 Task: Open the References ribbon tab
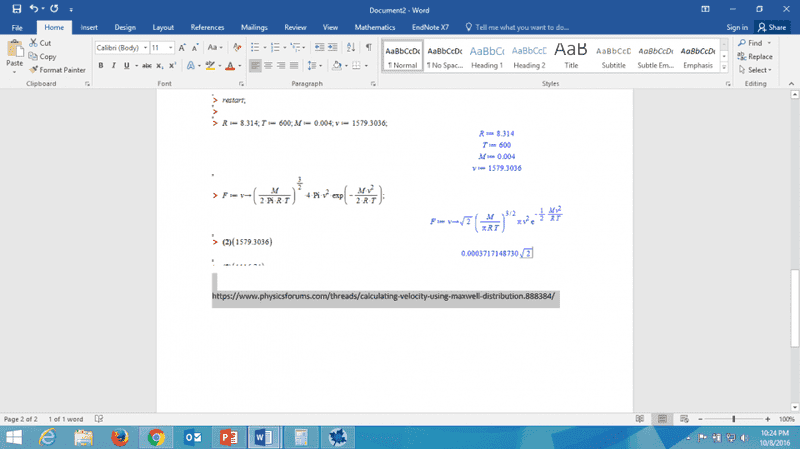tap(207, 28)
